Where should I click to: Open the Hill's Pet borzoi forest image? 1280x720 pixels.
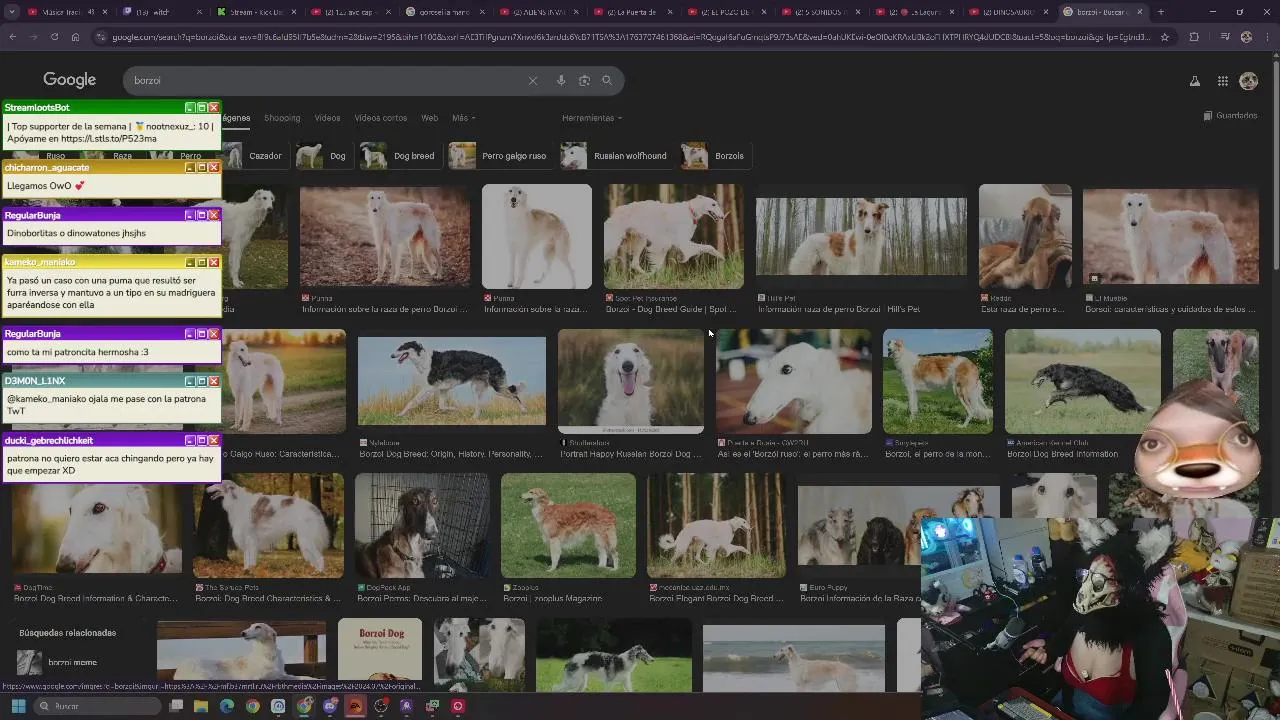tap(861, 236)
